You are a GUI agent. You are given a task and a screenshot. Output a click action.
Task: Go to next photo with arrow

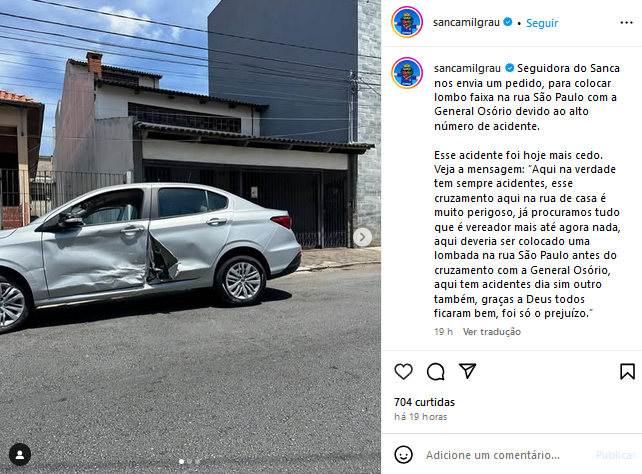pyautogui.click(x=362, y=237)
